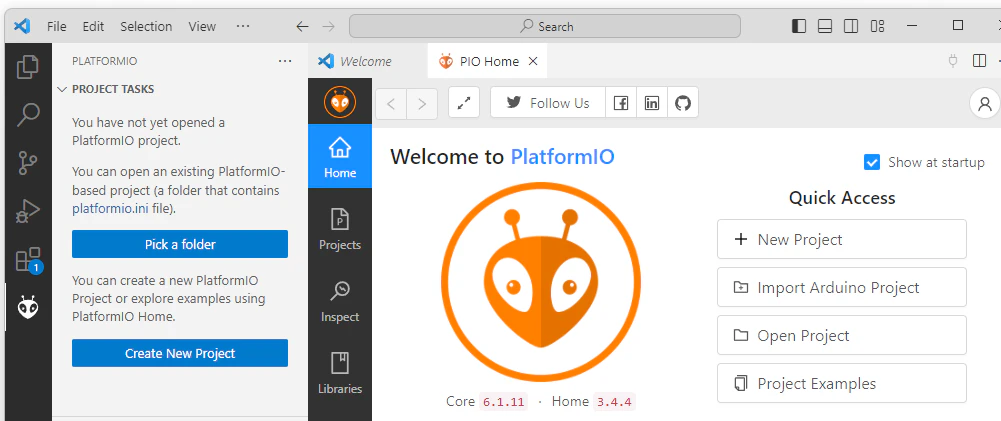
Task: Expand PIO Home to full view
Action: point(464,102)
